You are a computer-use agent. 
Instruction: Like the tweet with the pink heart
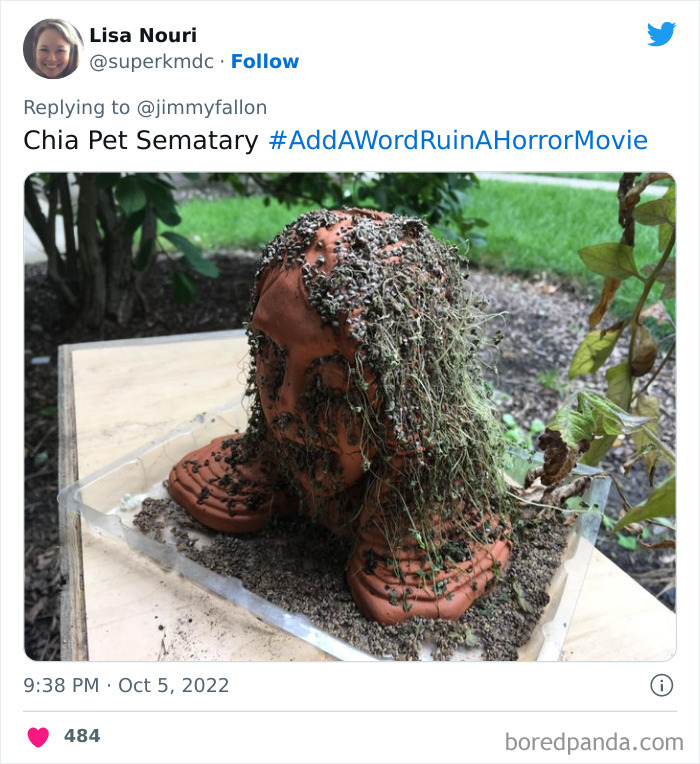[38, 737]
